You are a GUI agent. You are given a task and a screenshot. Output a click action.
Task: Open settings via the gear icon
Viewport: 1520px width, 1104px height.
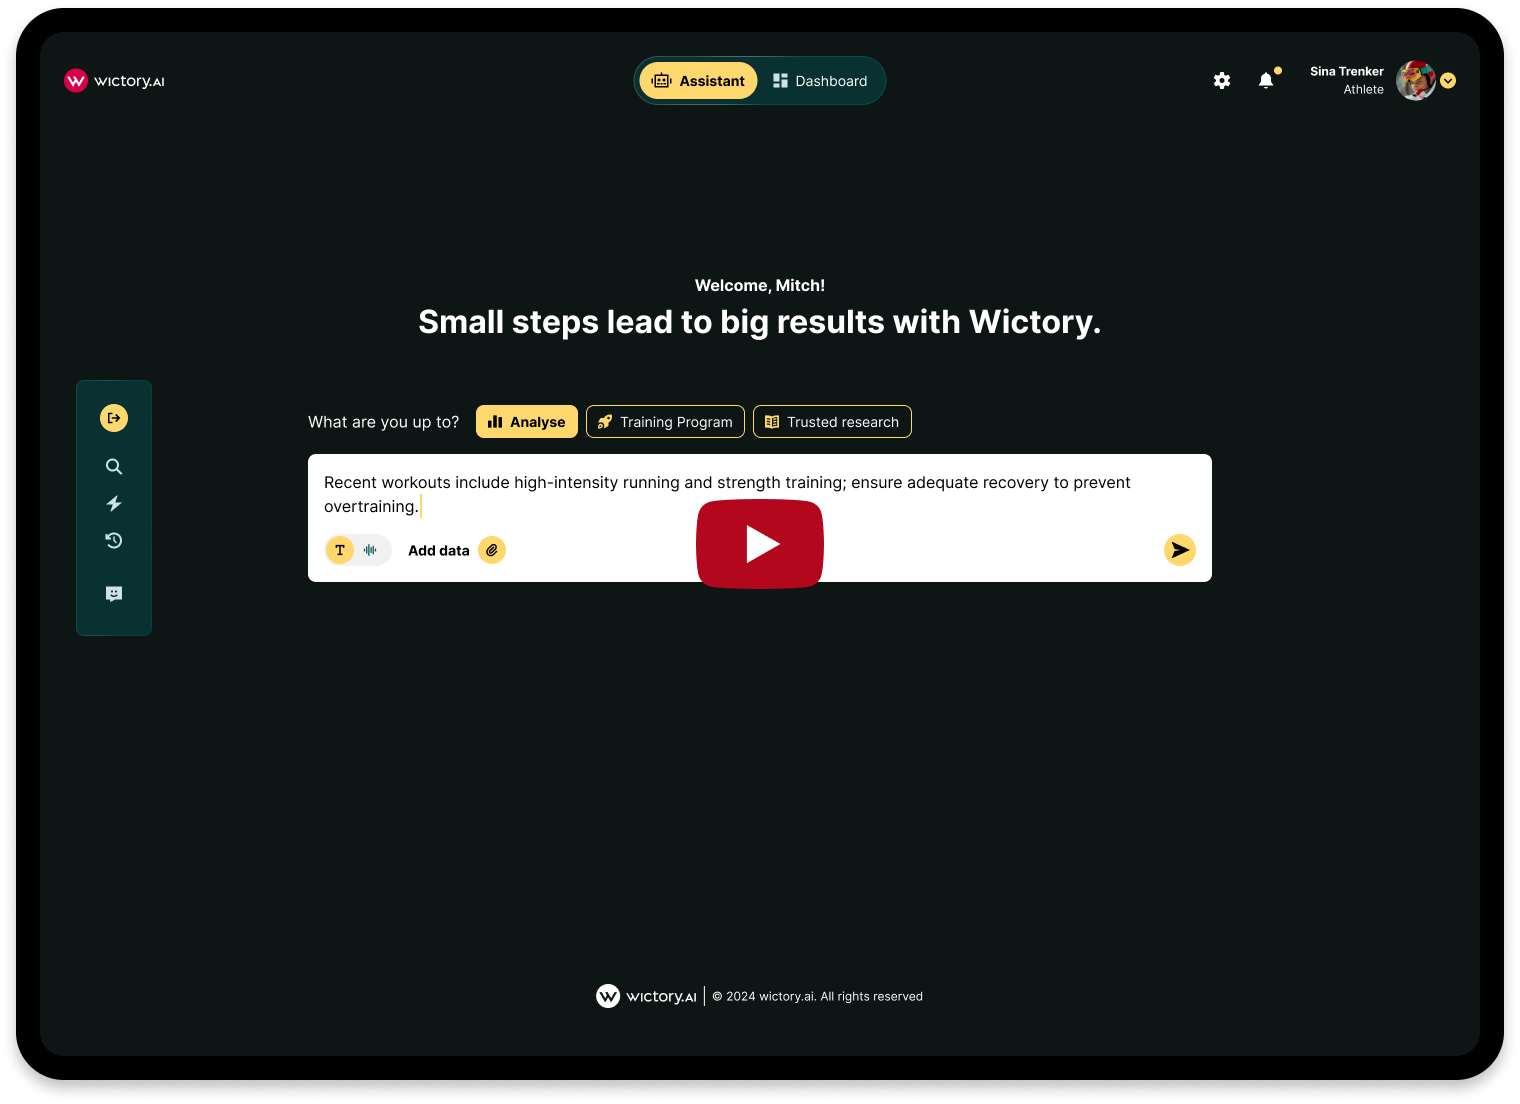coord(1222,81)
